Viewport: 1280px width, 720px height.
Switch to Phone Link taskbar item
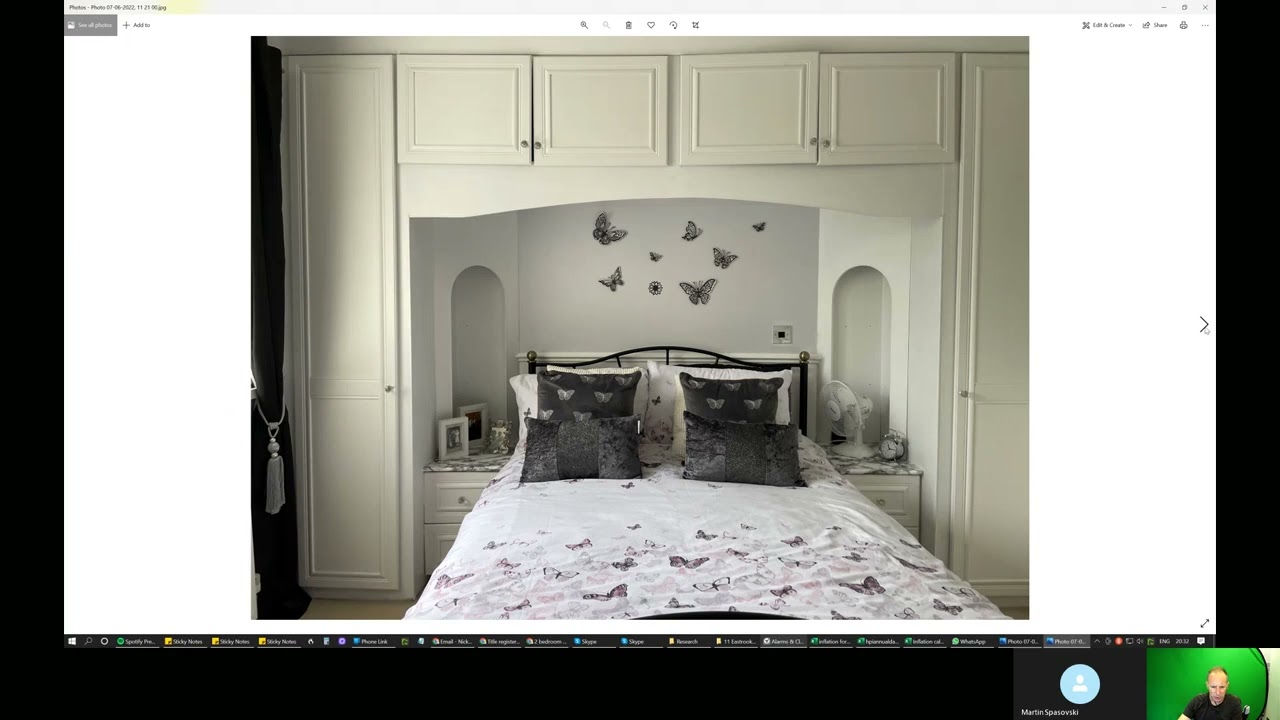[370, 641]
